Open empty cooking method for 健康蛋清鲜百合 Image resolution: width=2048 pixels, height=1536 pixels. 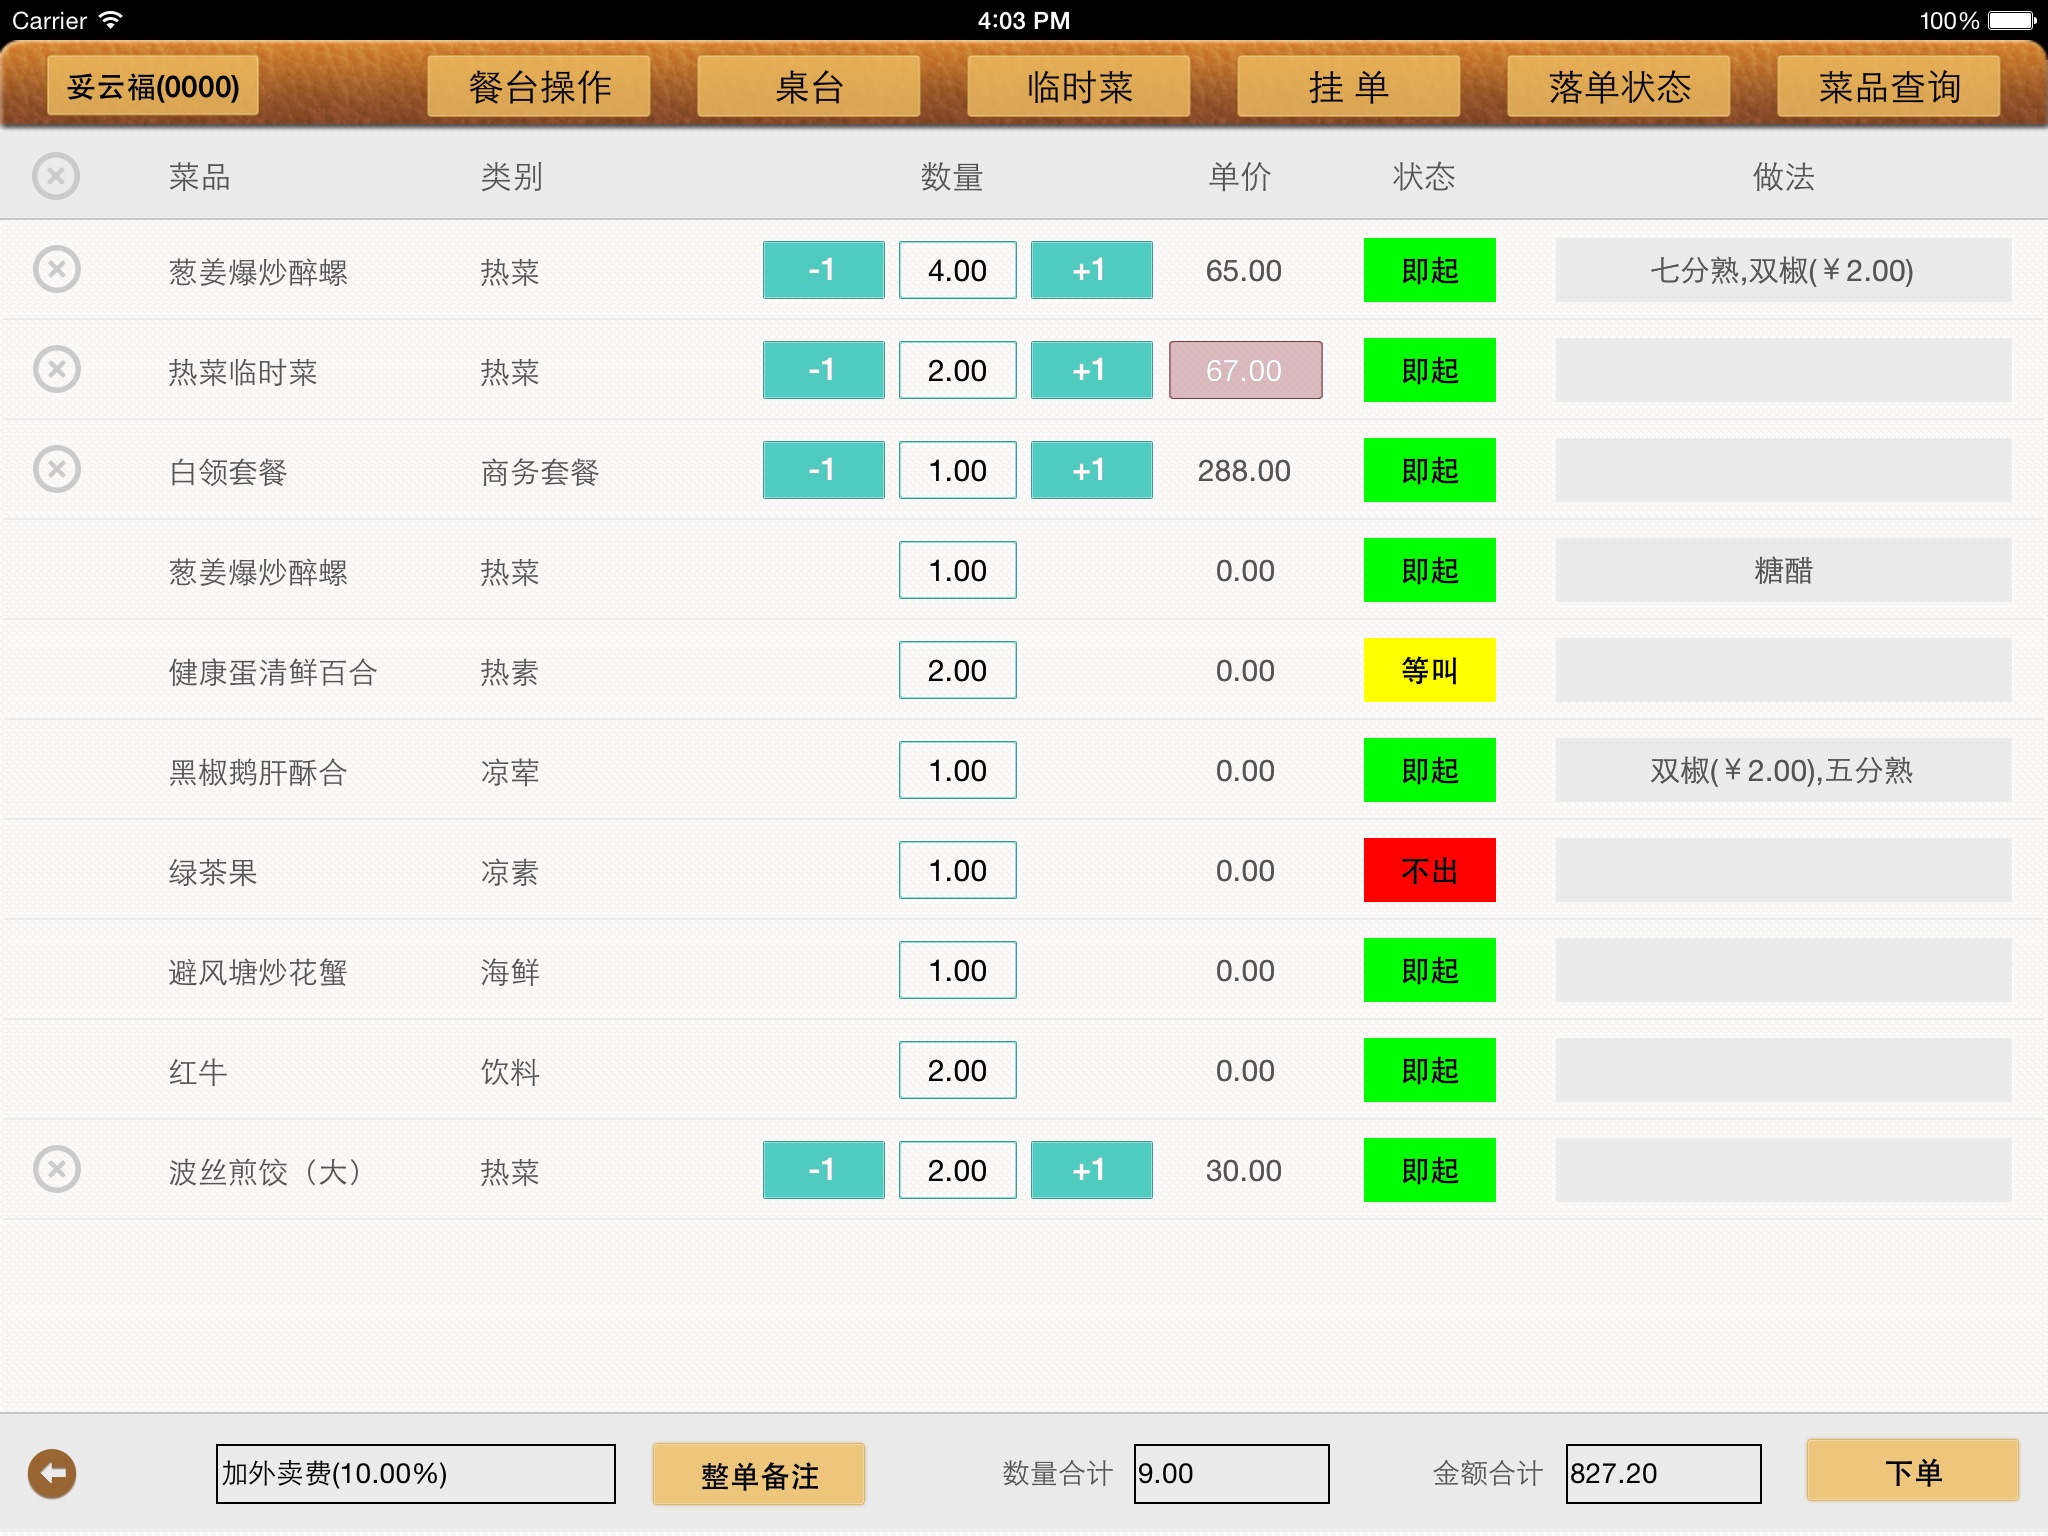tap(1783, 670)
